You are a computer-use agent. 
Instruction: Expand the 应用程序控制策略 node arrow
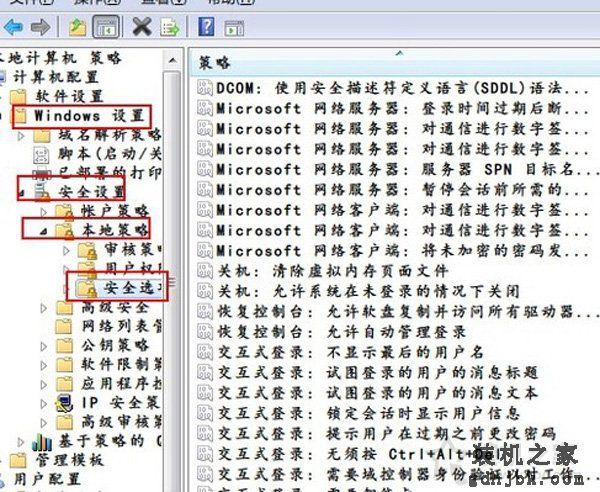tap(44, 385)
